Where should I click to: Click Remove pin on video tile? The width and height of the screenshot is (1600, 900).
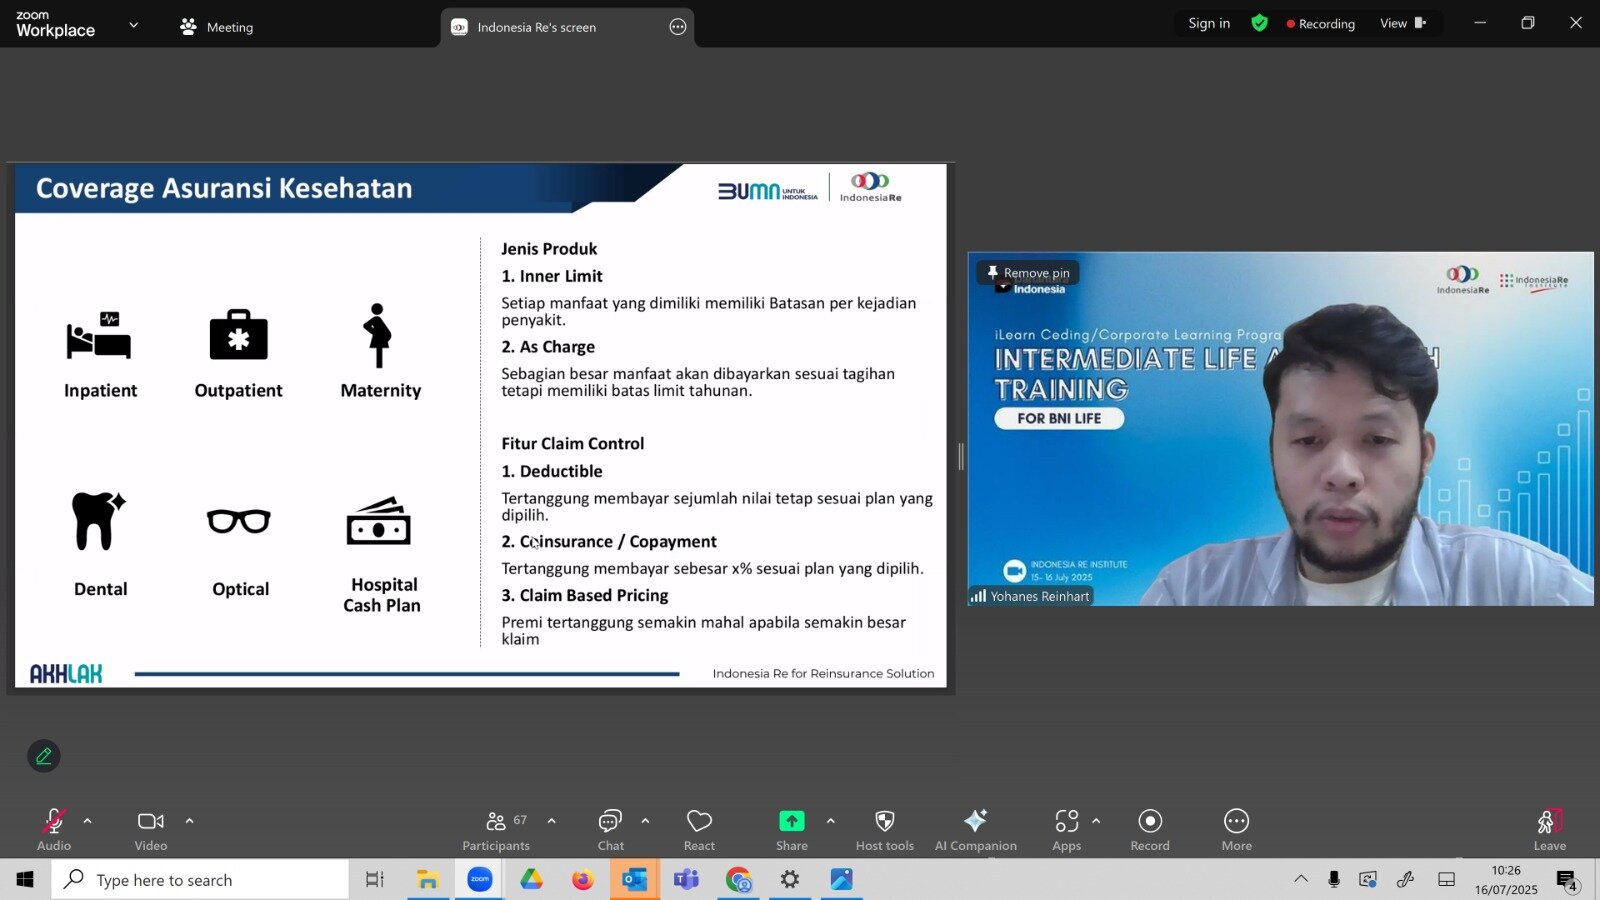click(x=1028, y=273)
